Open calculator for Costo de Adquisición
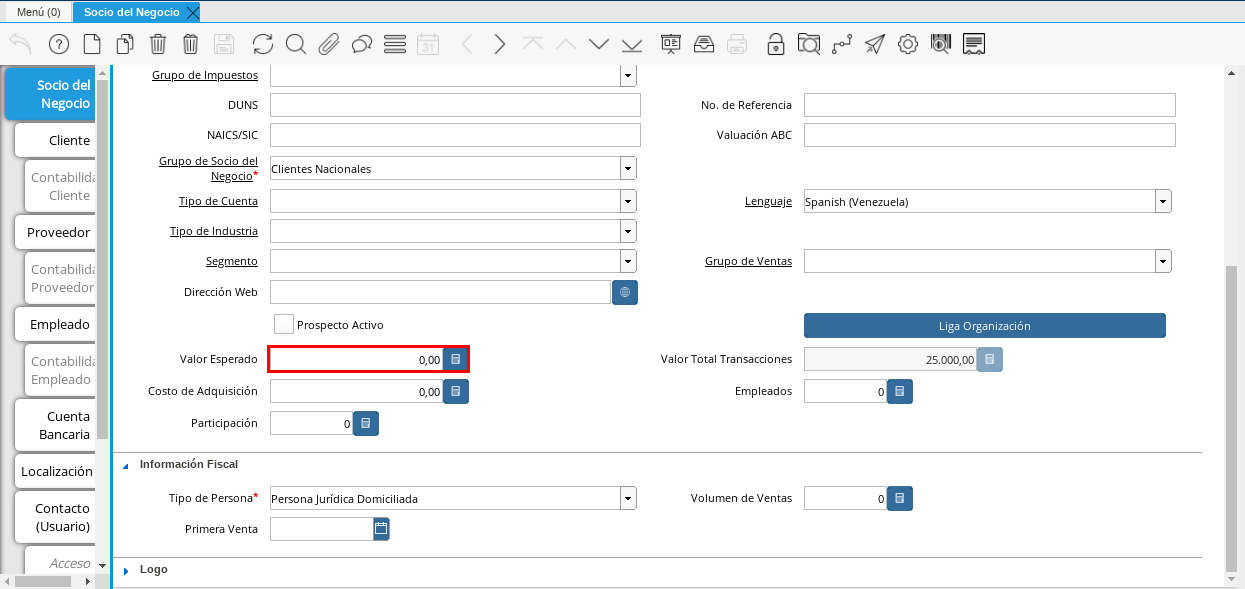The width and height of the screenshot is (1245, 589). [x=456, y=392]
